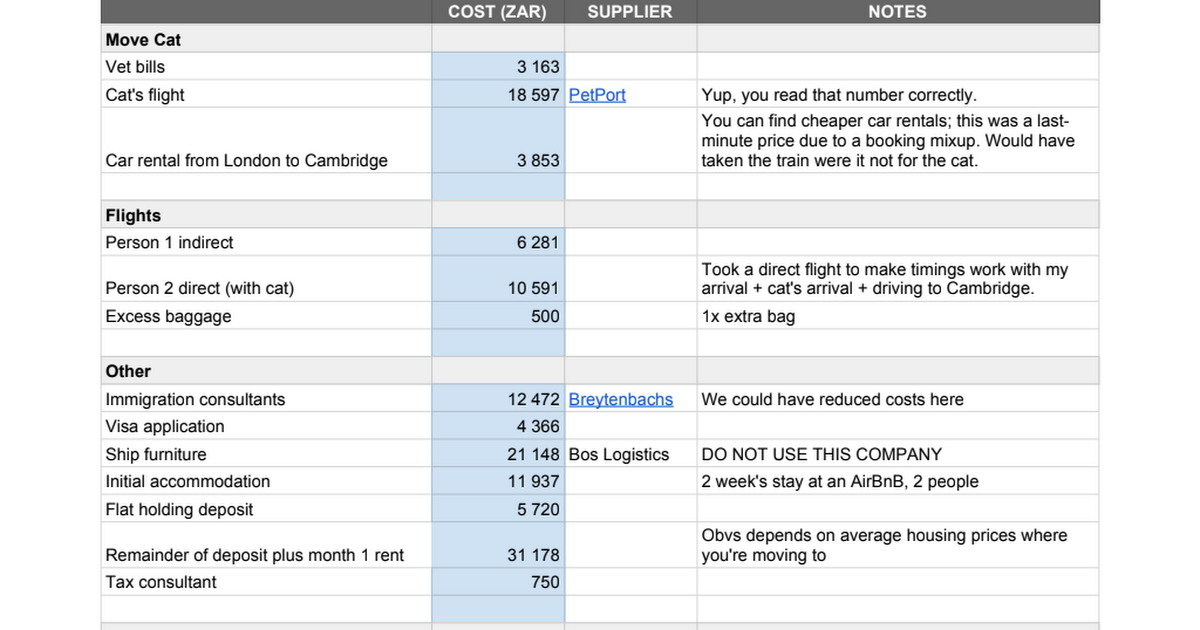1200x630 pixels.
Task: Select the Tax consultant label
Action: click(160, 582)
